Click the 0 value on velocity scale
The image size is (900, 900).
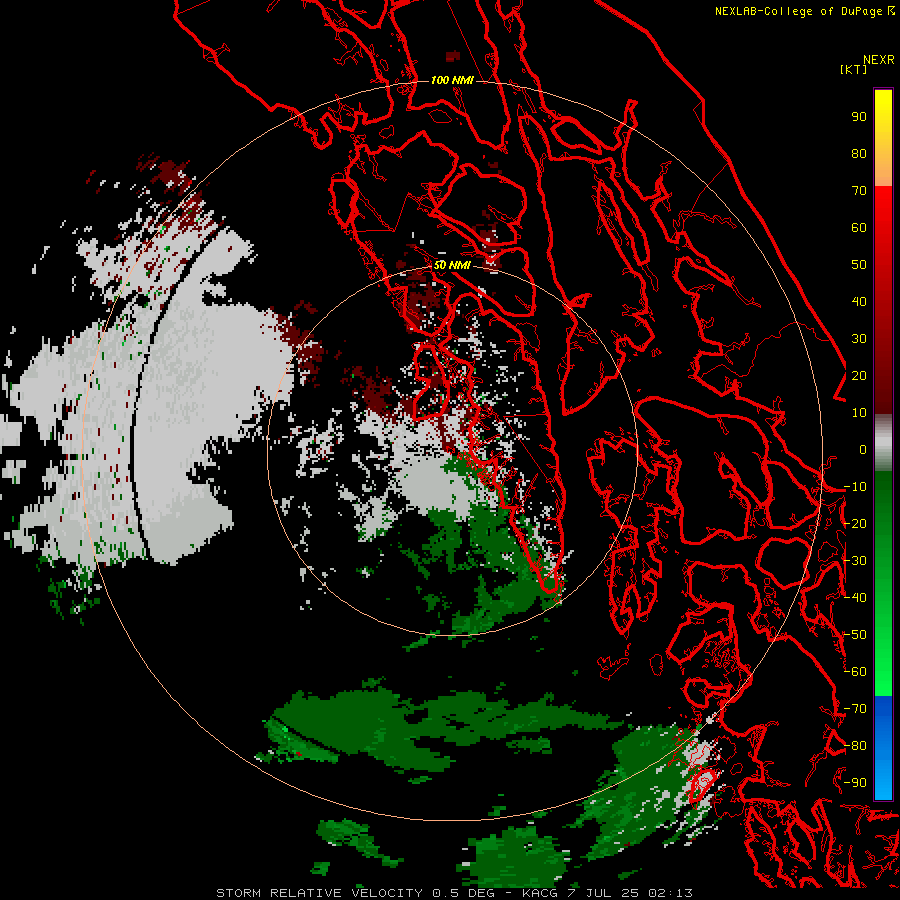(x=863, y=449)
